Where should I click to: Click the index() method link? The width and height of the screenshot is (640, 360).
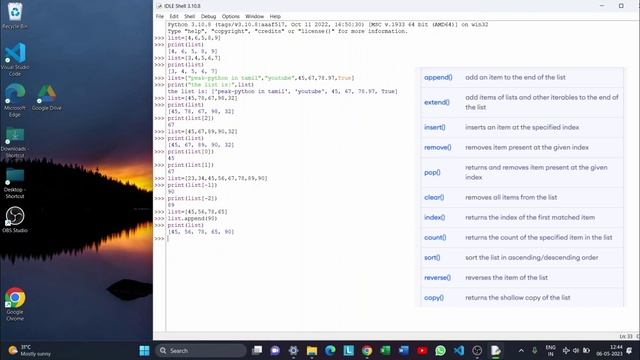tap(435, 217)
